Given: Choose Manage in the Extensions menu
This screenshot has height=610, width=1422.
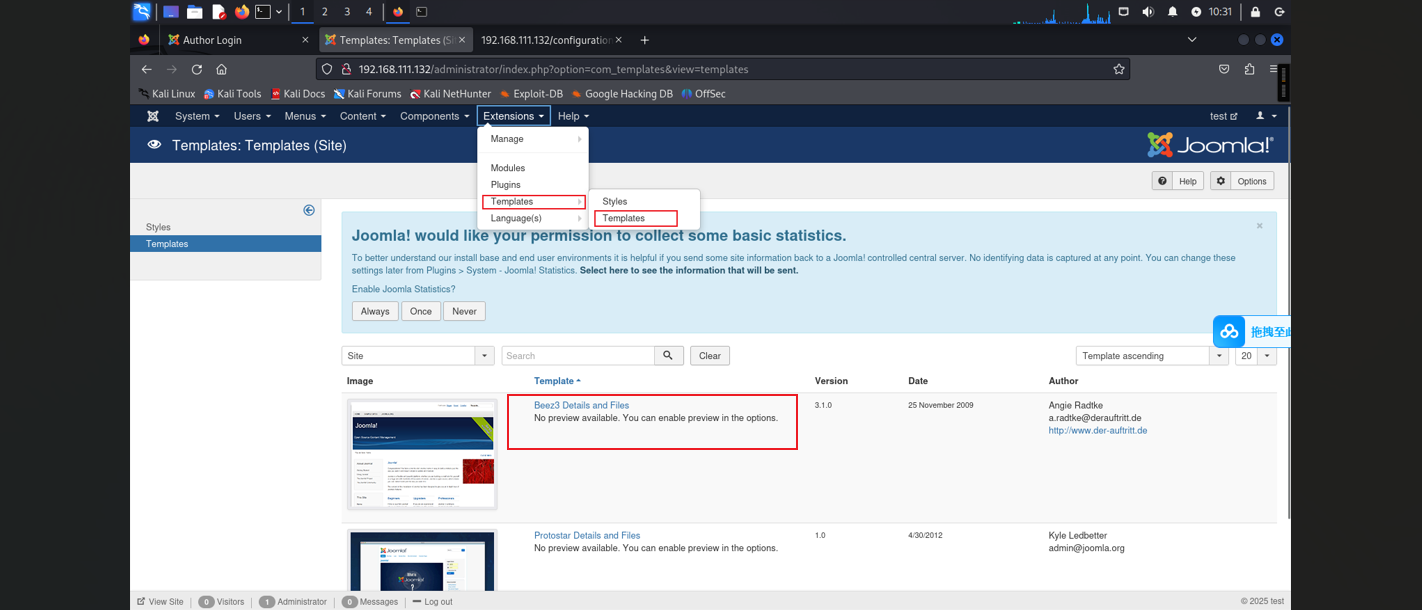Looking at the screenshot, I should pyautogui.click(x=533, y=139).
